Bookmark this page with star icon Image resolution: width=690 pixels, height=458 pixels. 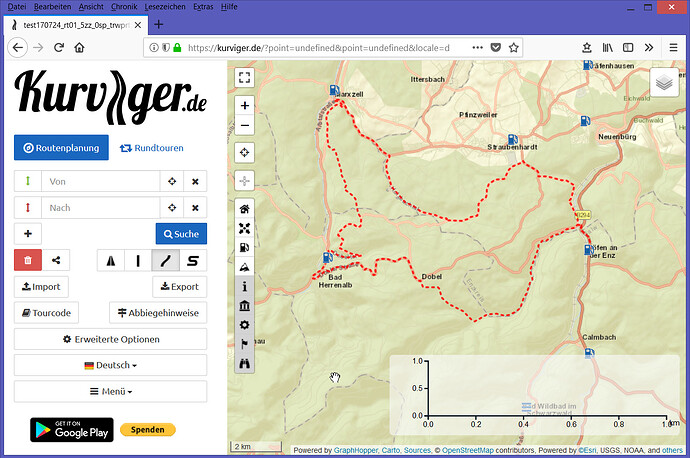click(x=514, y=48)
